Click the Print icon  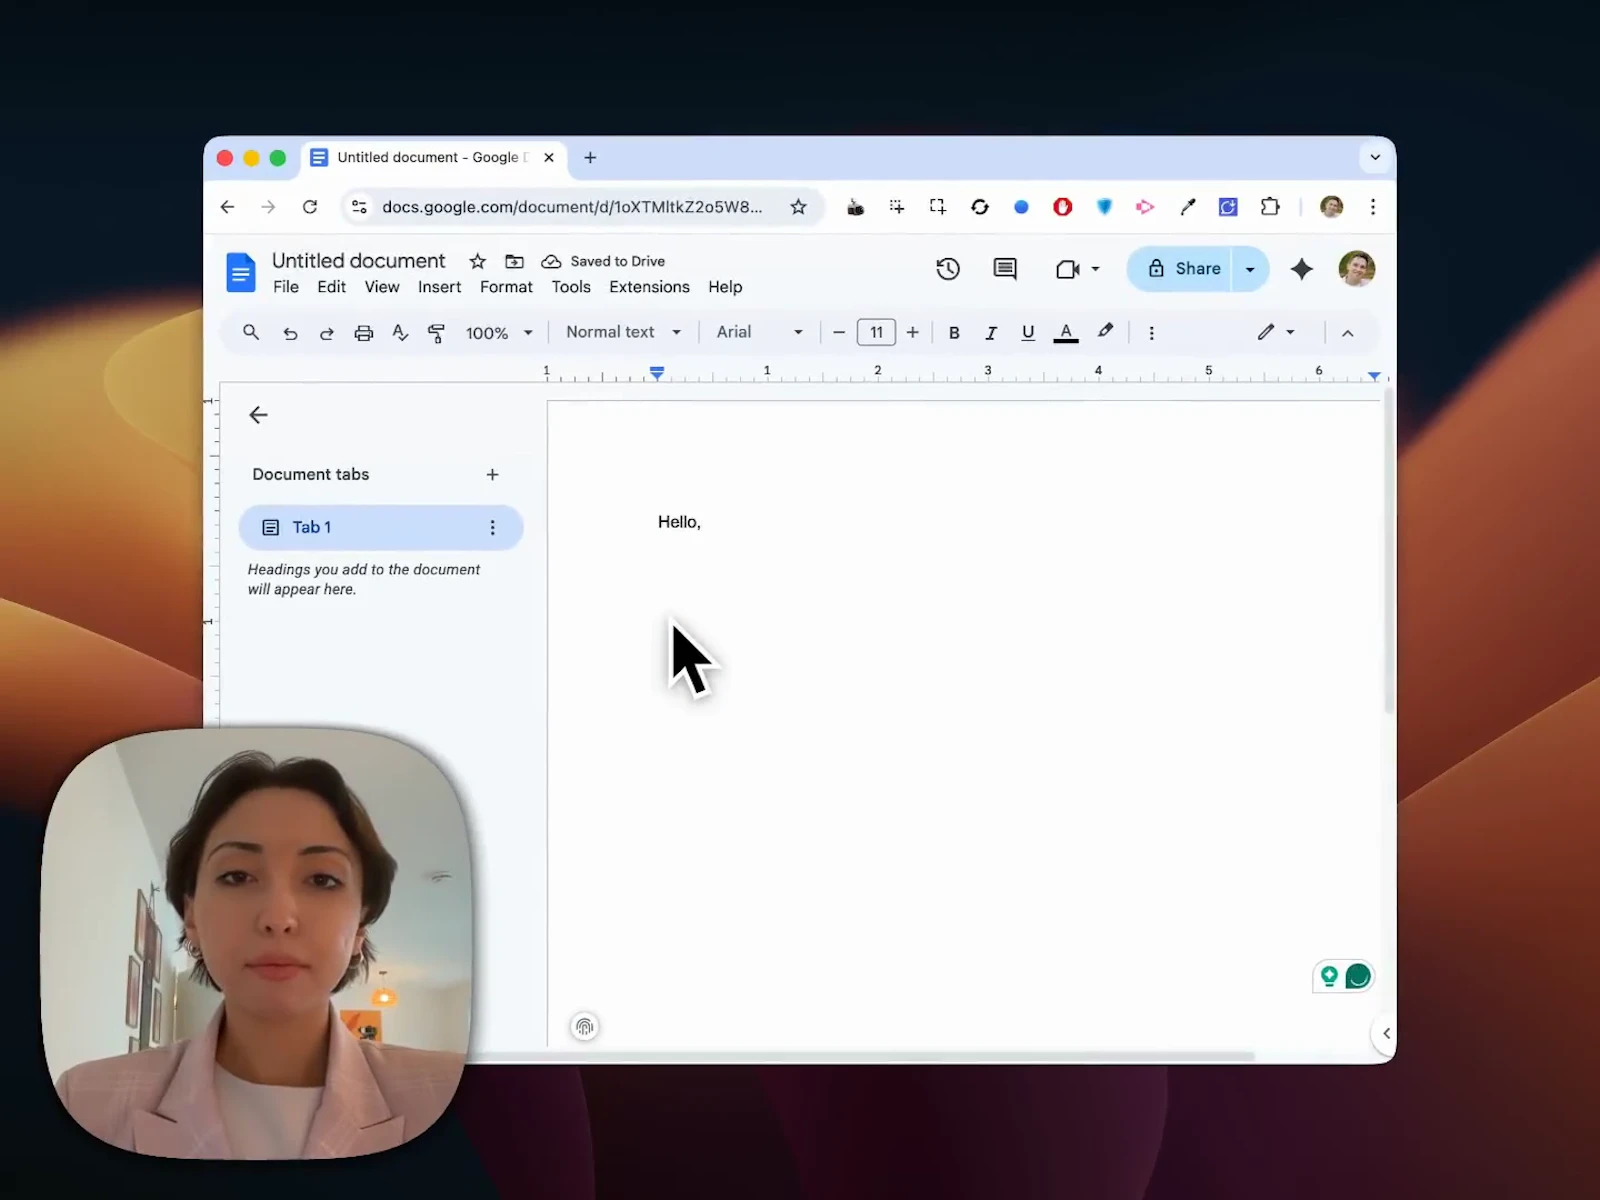click(364, 333)
